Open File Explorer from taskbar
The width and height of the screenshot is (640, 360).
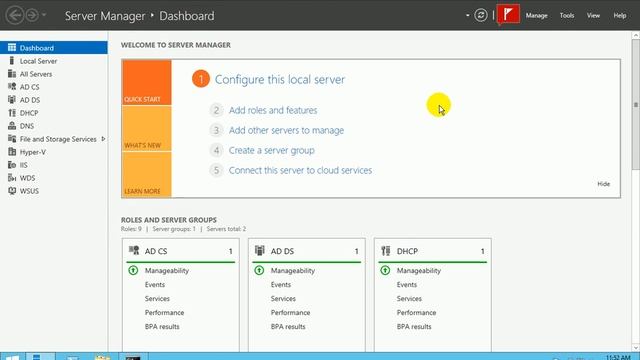coord(102,357)
